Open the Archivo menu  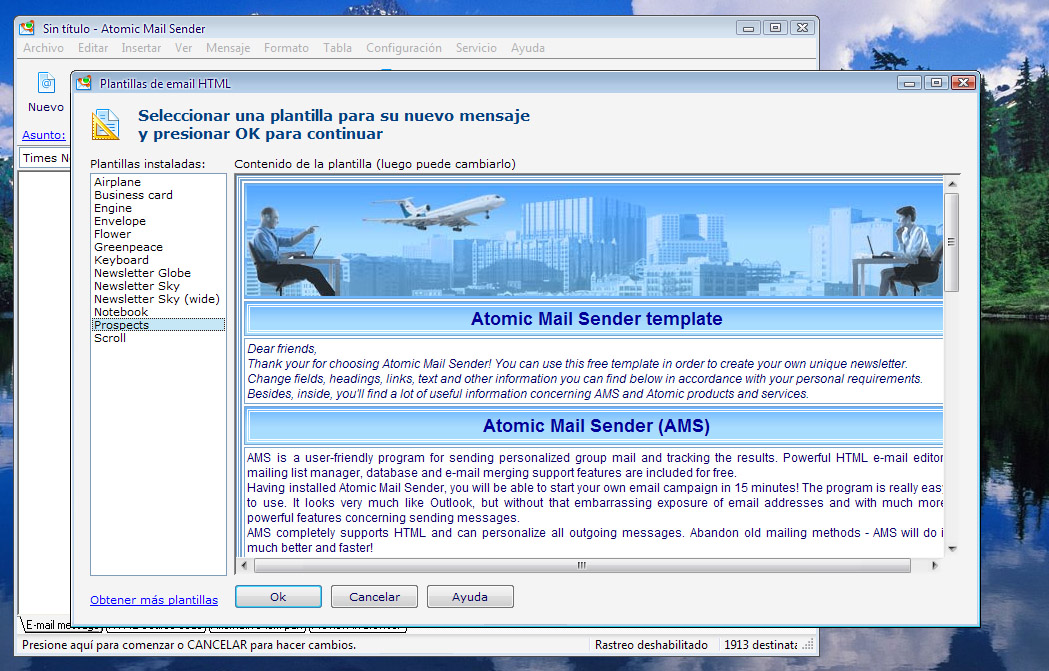pos(43,48)
